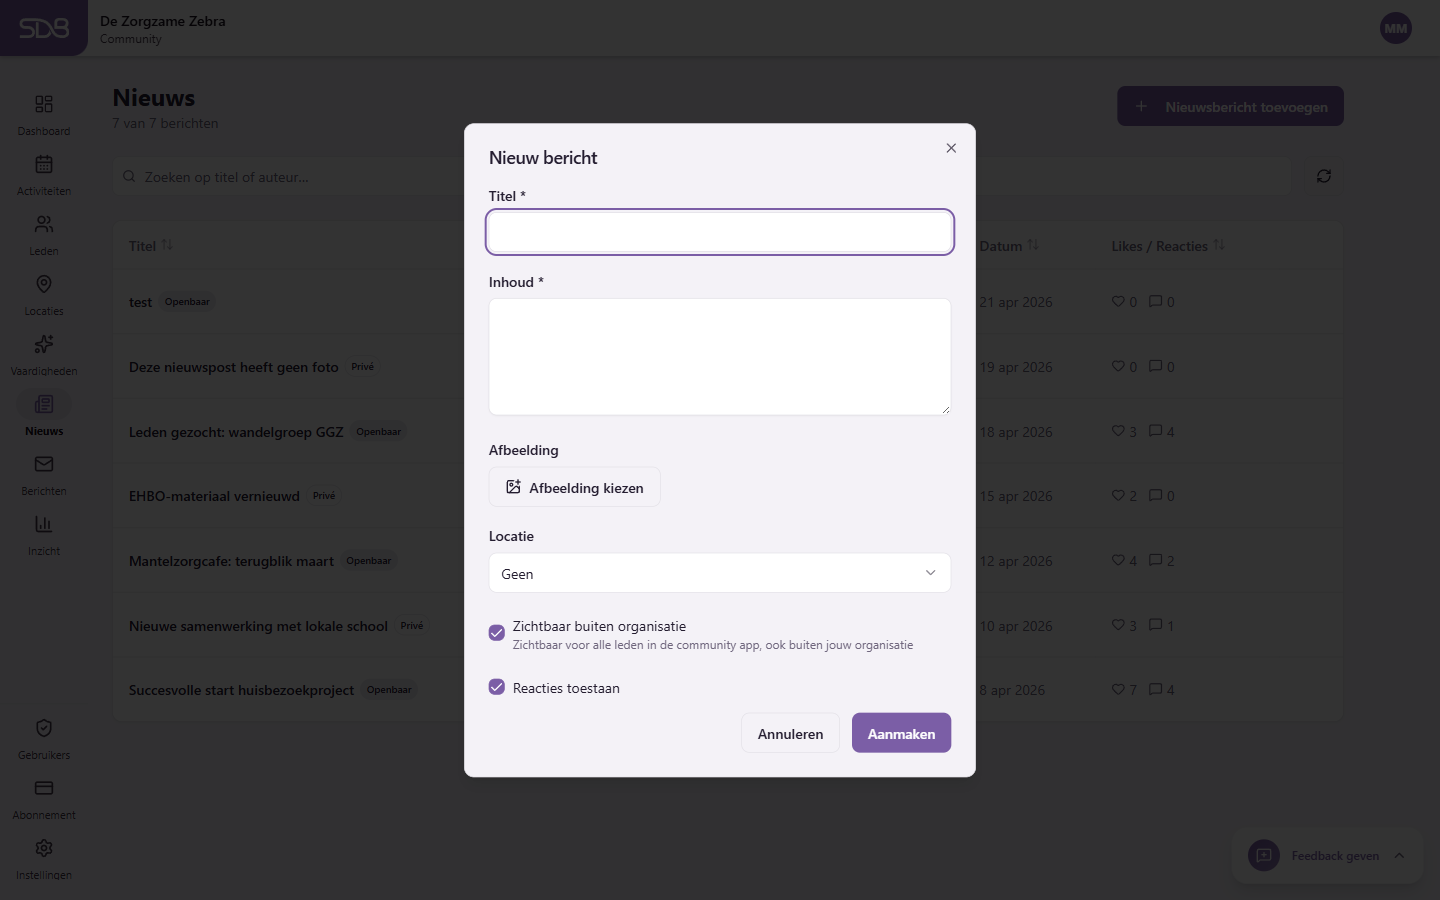Click the Afbeelding kiezen button
Screen dimensions: 1440x900
pyautogui.click(x=575, y=488)
